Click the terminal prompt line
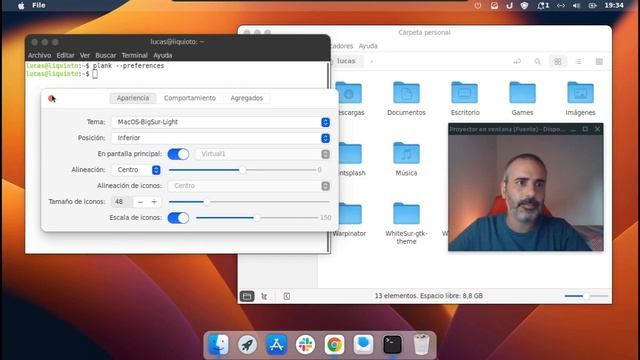This screenshot has height=360, width=640. [61, 74]
